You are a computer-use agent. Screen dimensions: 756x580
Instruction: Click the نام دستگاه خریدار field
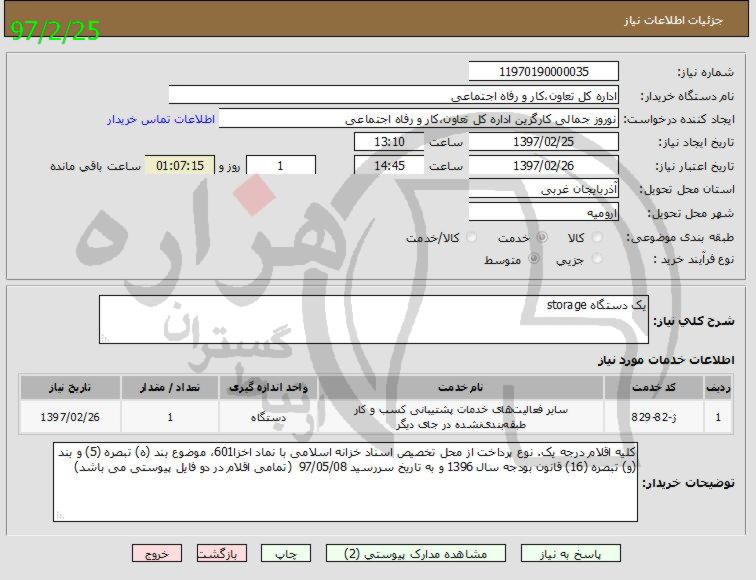(x=393, y=95)
